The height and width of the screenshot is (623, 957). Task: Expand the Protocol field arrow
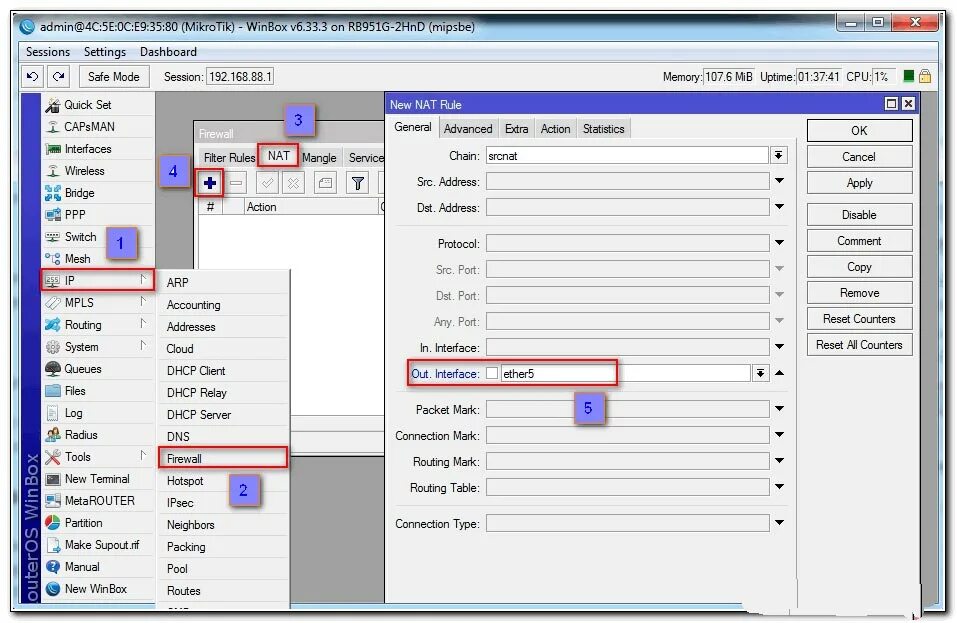pos(779,243)
